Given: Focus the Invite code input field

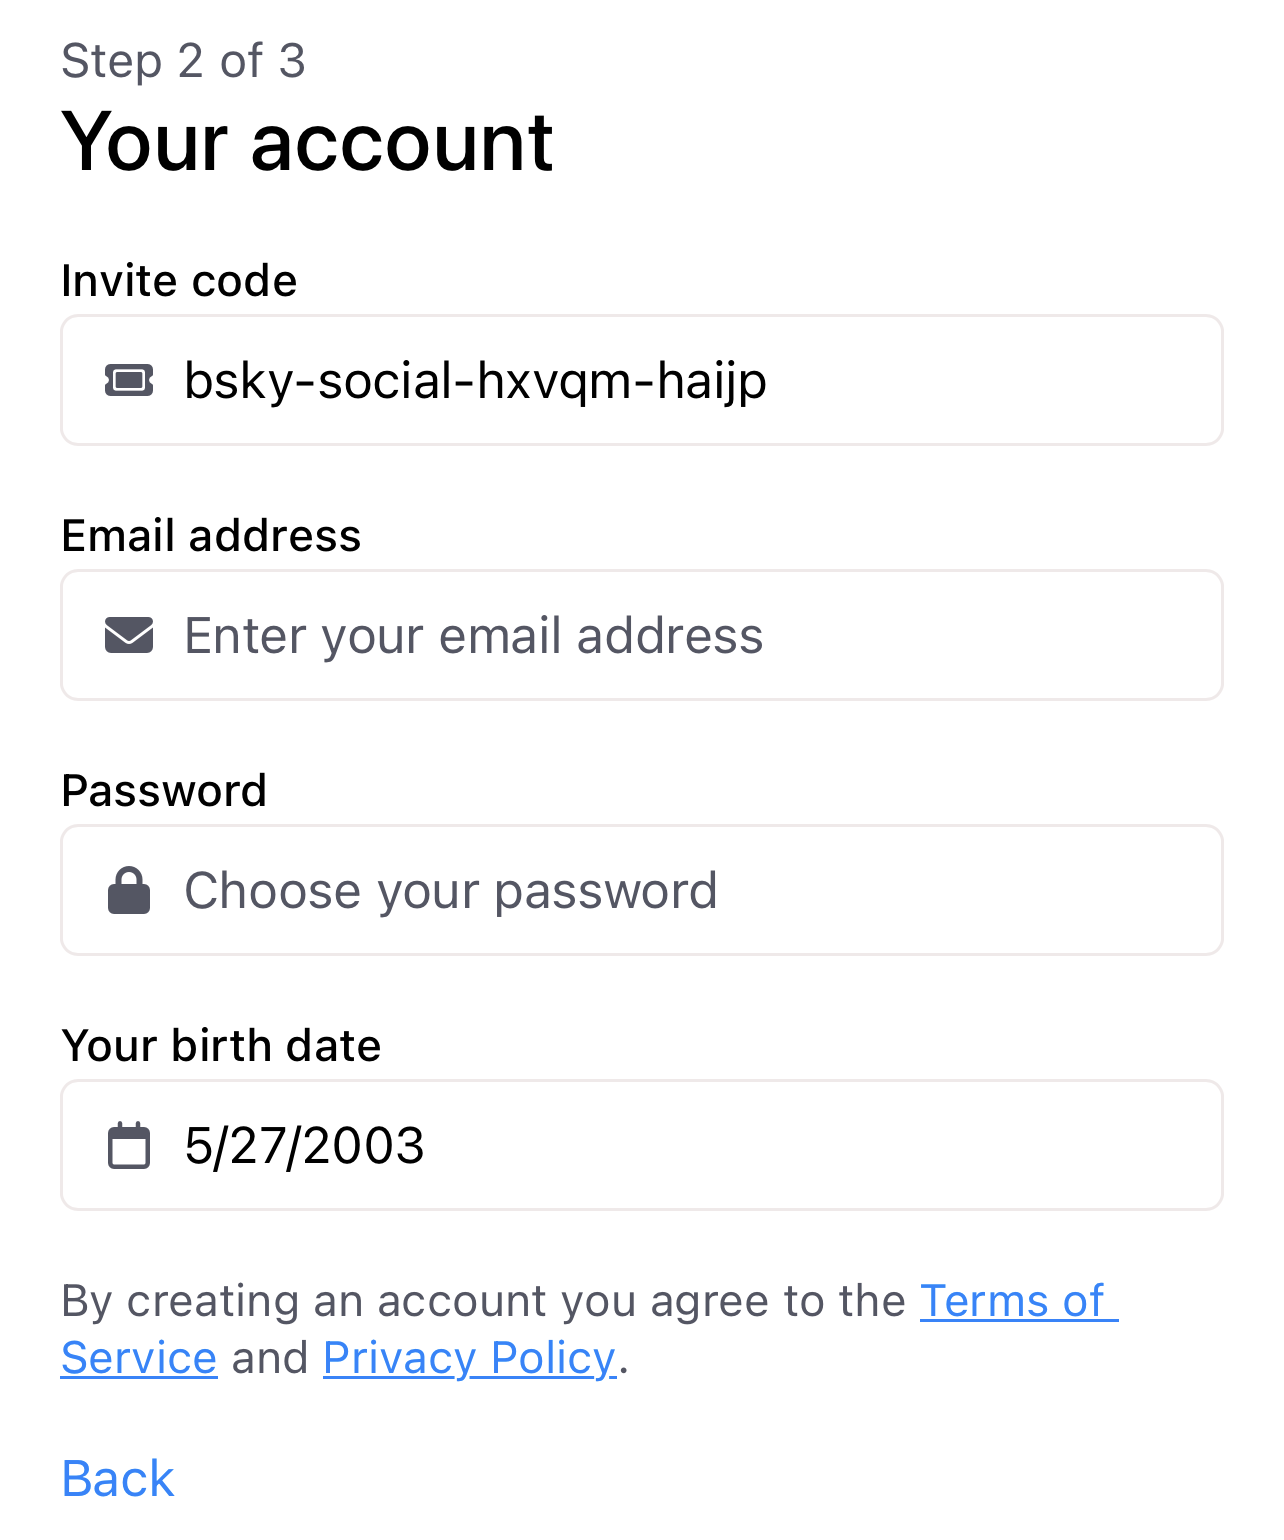Looking at the screenshot, I should [x=642, y=380].
